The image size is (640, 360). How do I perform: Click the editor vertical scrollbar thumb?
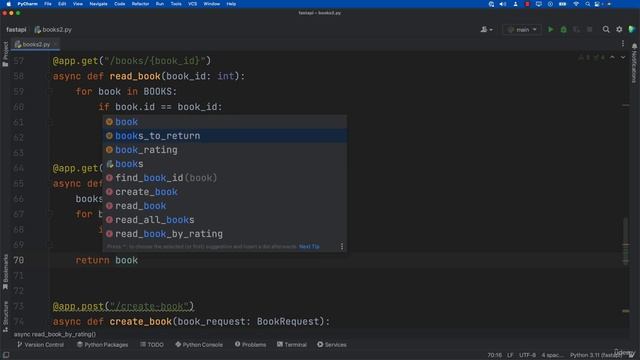click(625, 241)
